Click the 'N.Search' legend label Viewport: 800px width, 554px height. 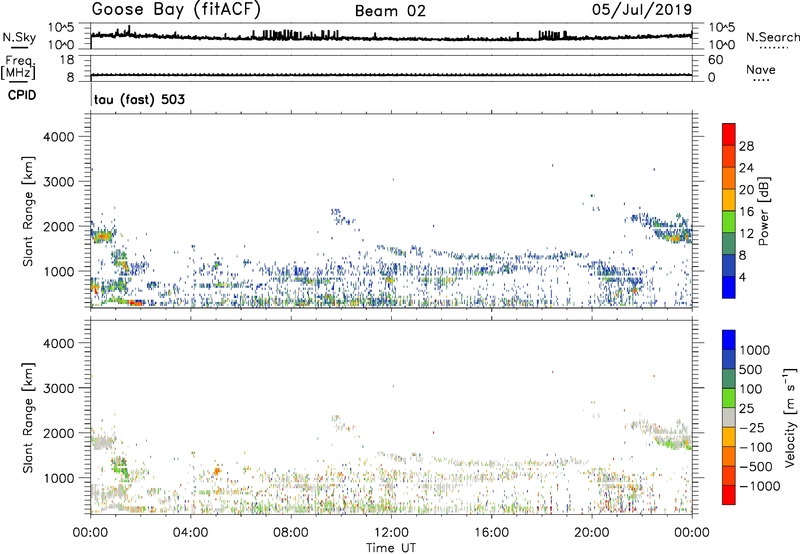pyautogui.click(x=772, y=37)
